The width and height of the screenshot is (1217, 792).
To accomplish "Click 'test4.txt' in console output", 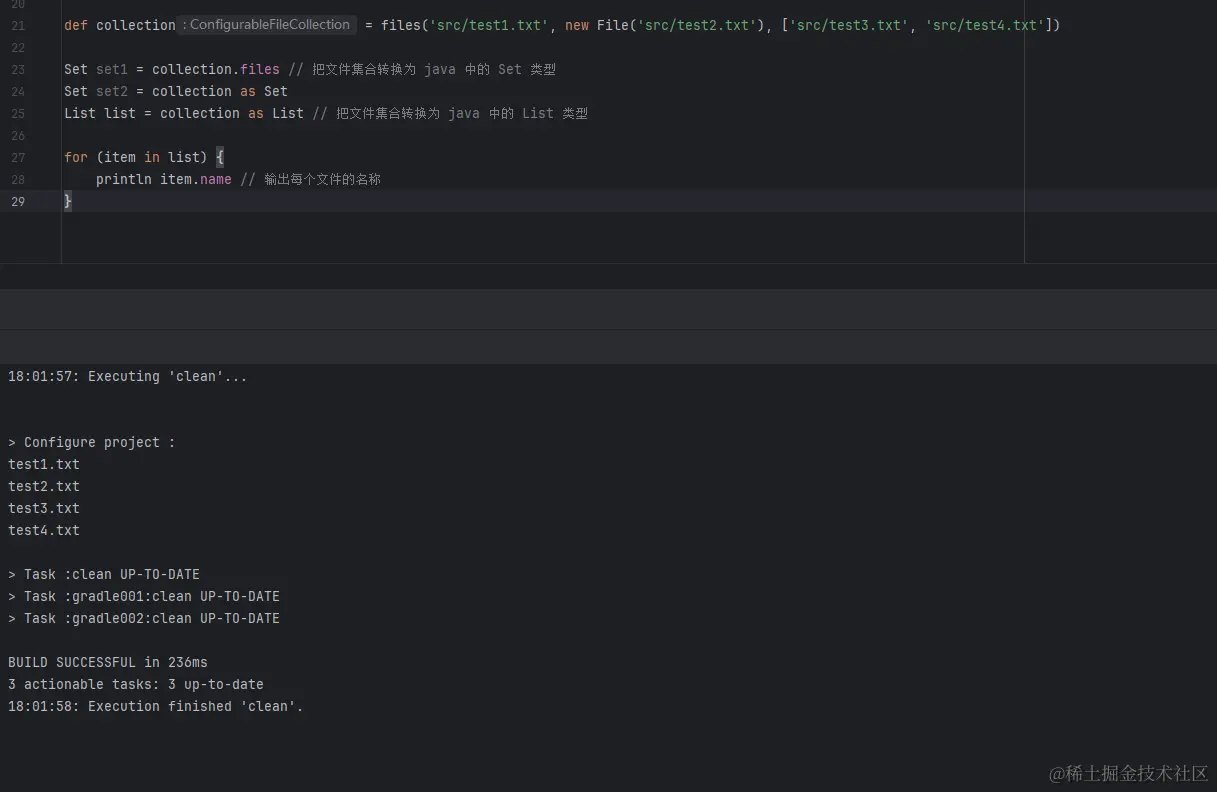I will (44, 530).
